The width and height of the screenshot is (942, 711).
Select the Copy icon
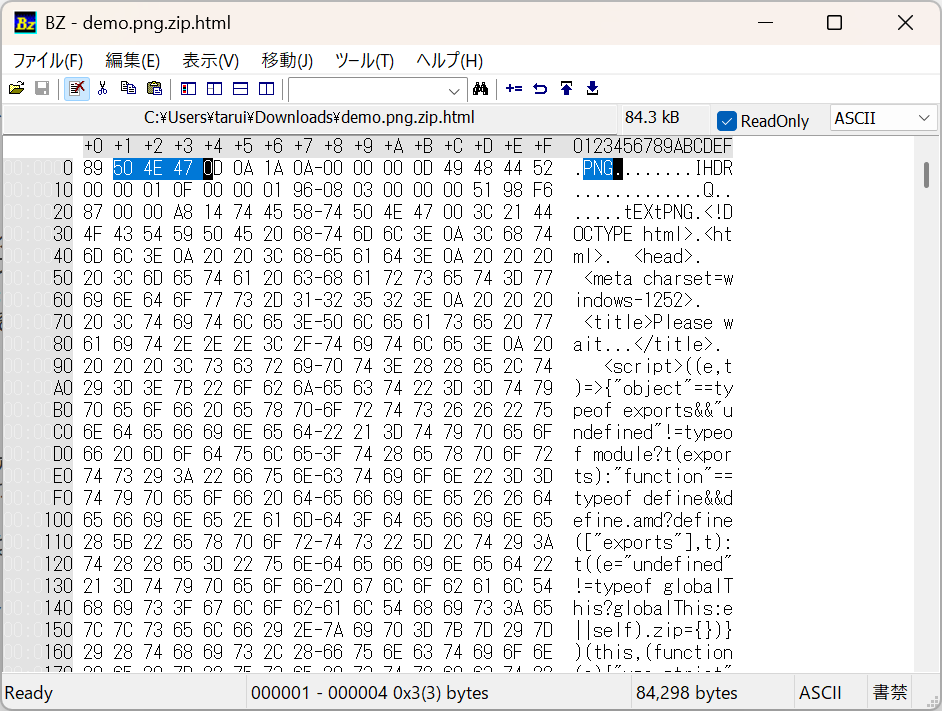[128, 89]
